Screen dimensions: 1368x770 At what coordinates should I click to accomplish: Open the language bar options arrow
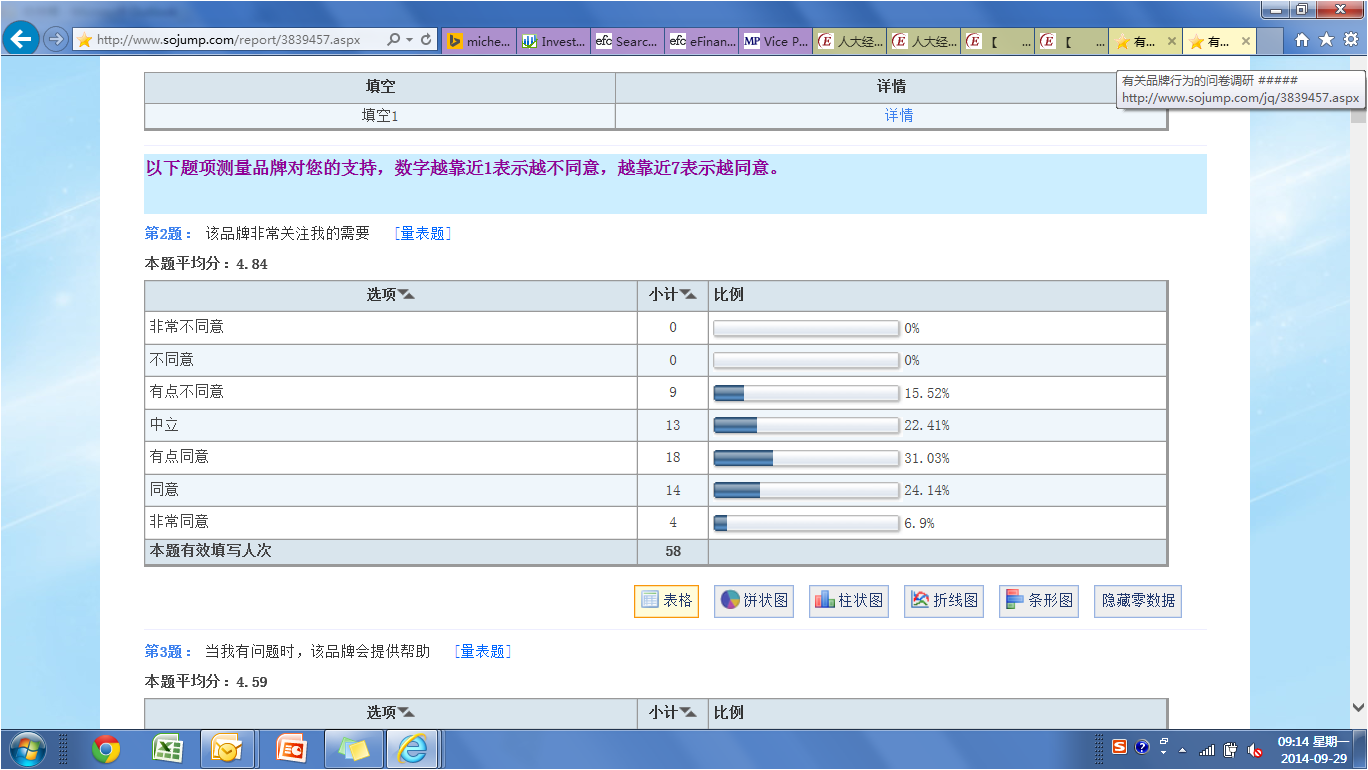pos(1163,752)
